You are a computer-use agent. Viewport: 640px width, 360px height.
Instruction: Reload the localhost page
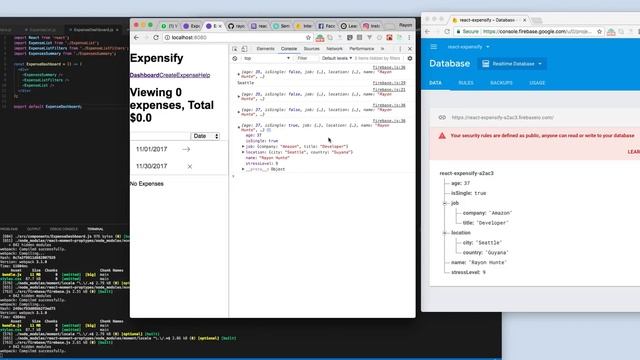pos(156,37)
